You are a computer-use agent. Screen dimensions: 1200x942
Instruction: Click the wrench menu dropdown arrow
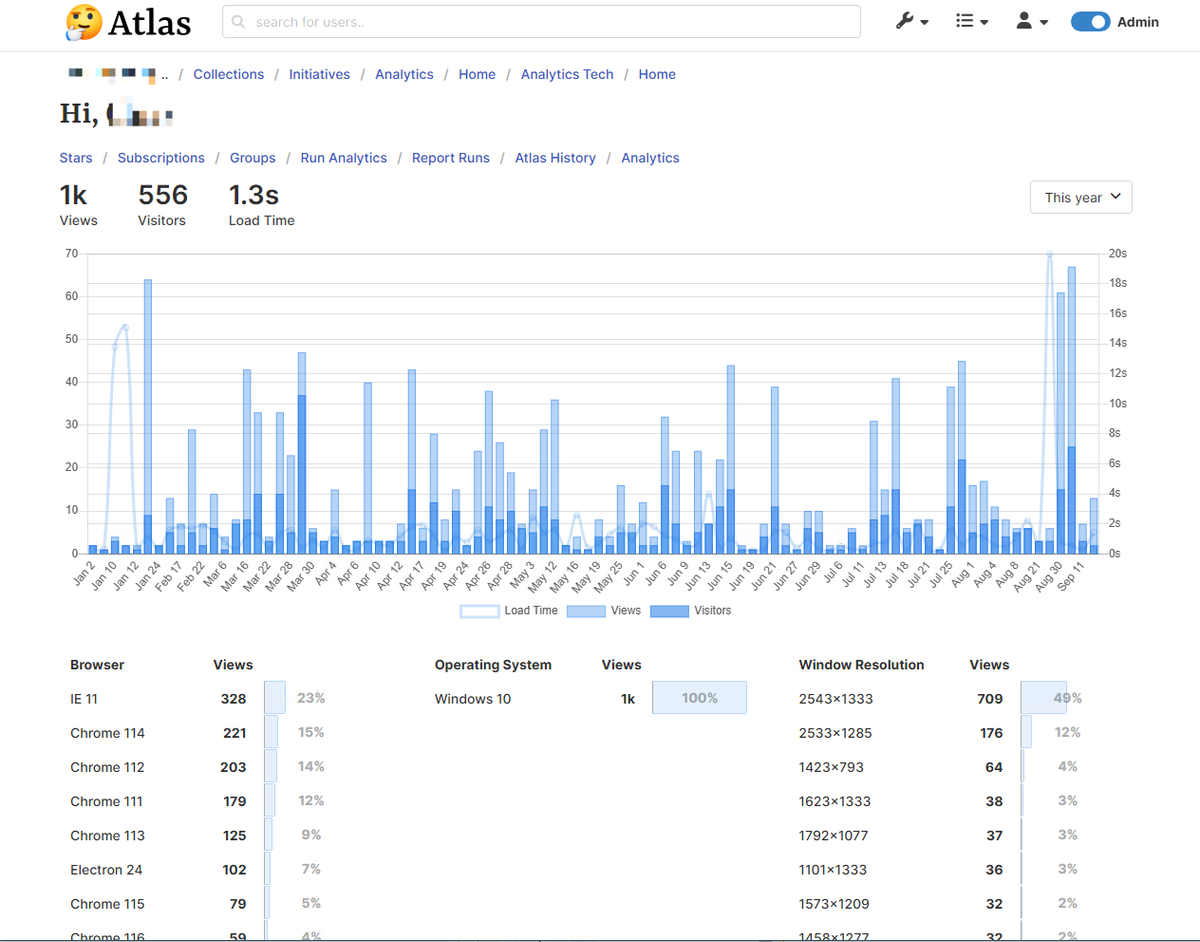click(924, 22)
